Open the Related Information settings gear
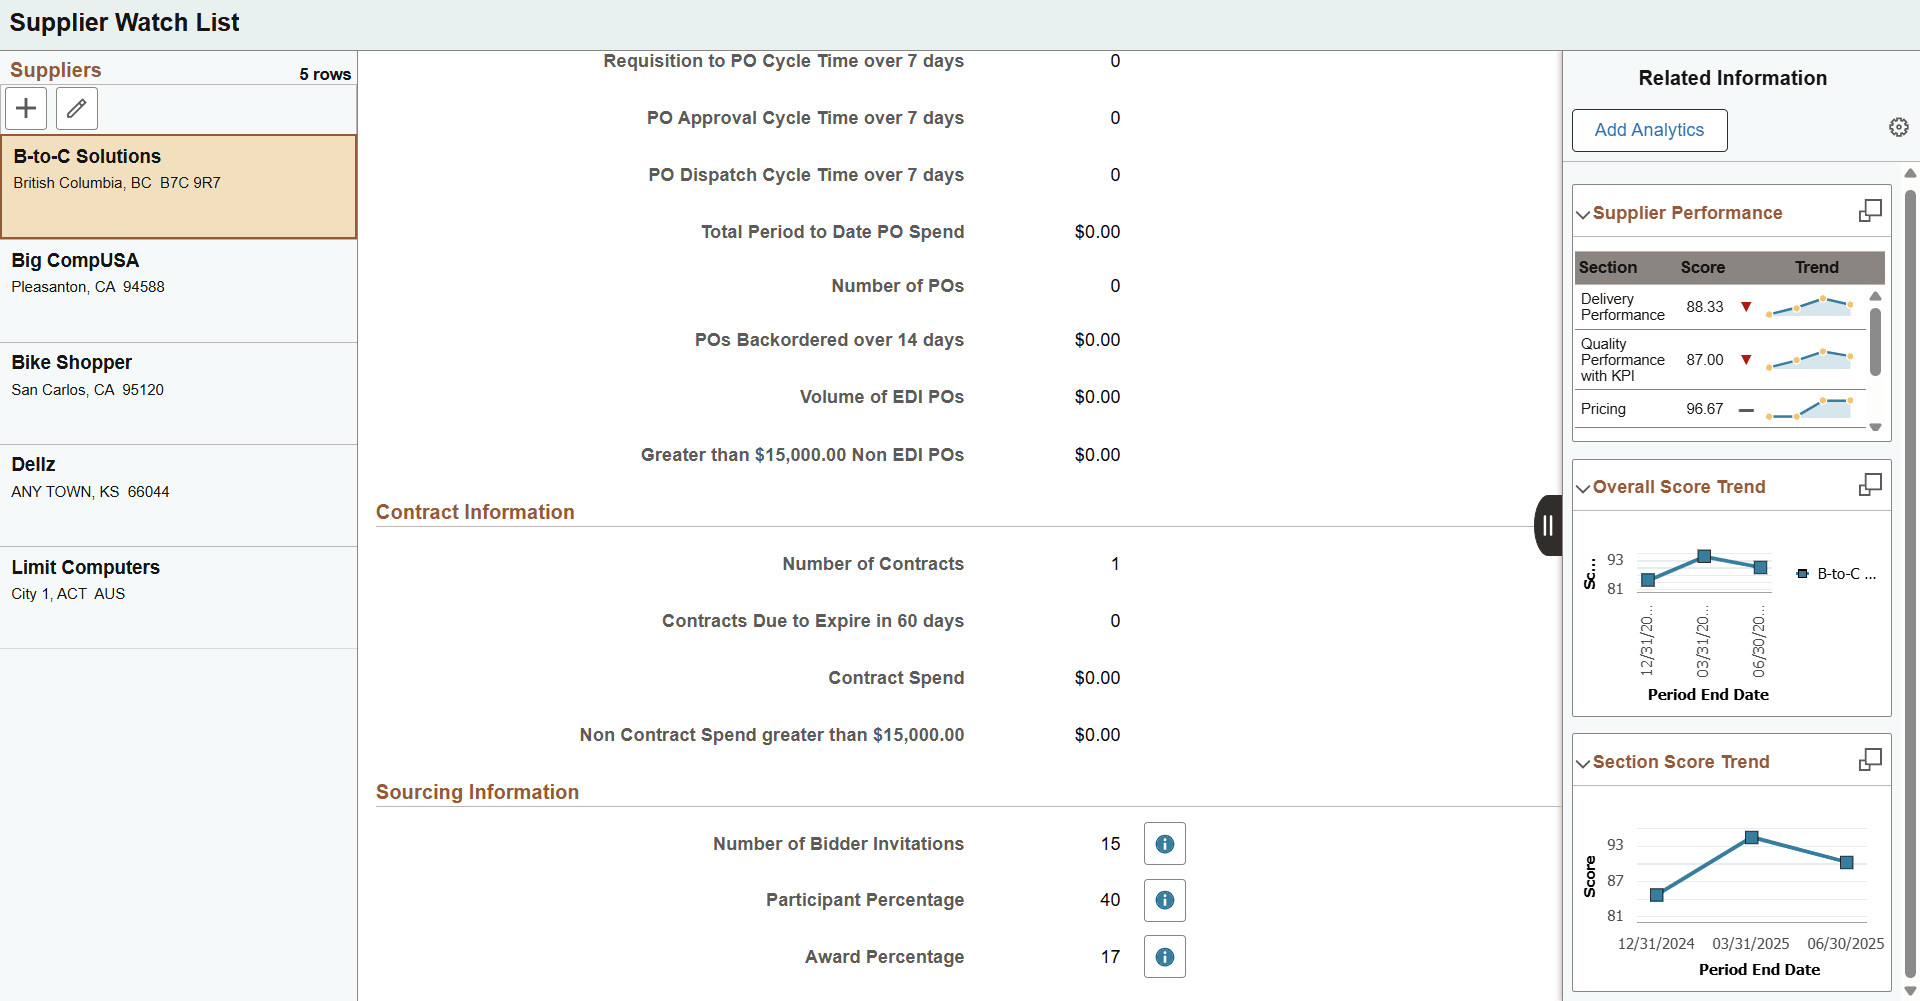Image resolution: width=1920 pixels, height=1001 pixels. coord(1900,128)
